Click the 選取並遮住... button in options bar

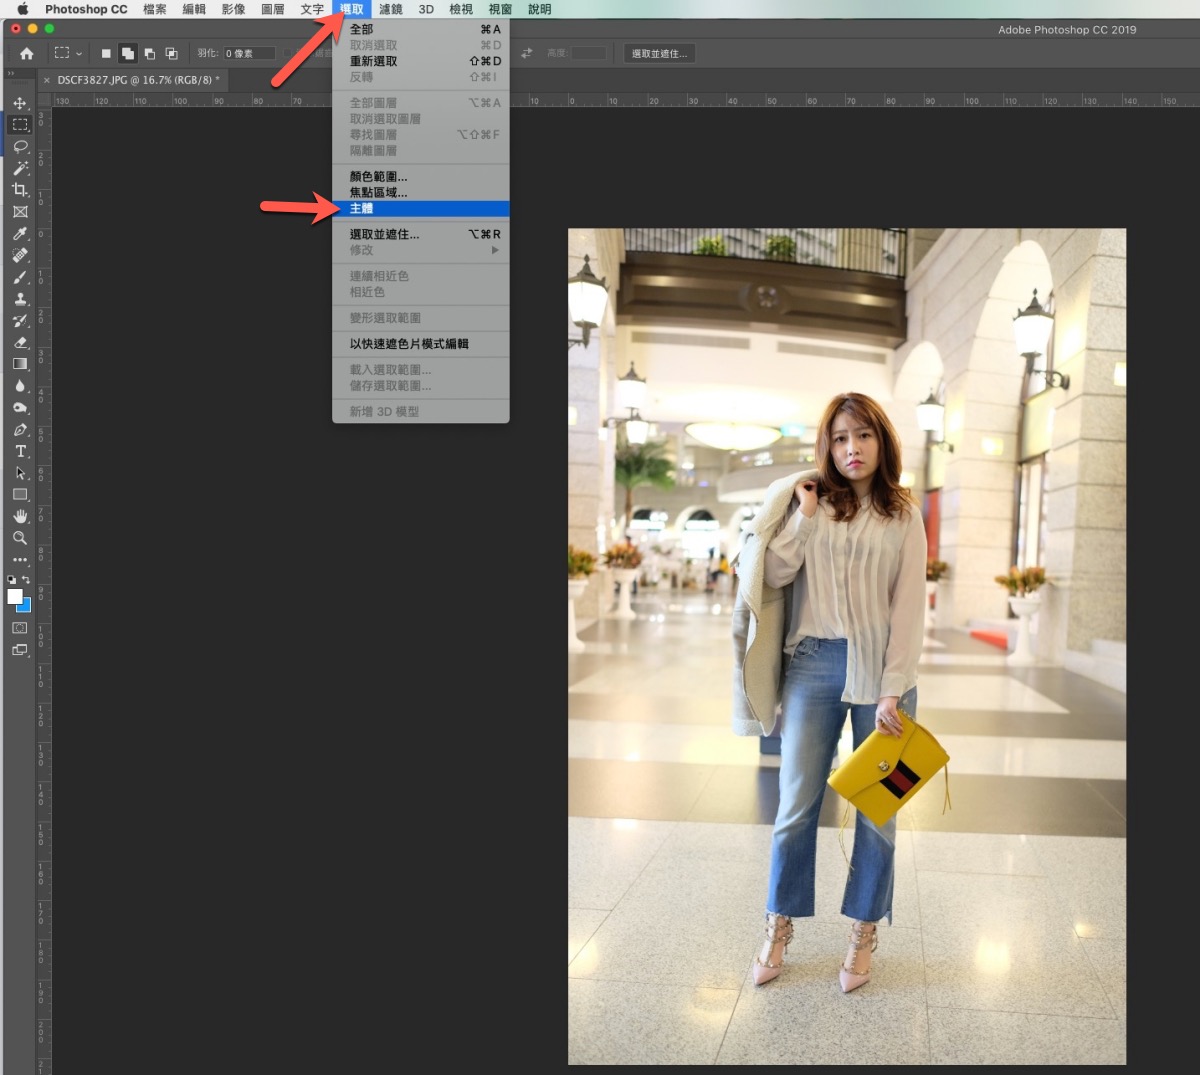tap(659, 54)
